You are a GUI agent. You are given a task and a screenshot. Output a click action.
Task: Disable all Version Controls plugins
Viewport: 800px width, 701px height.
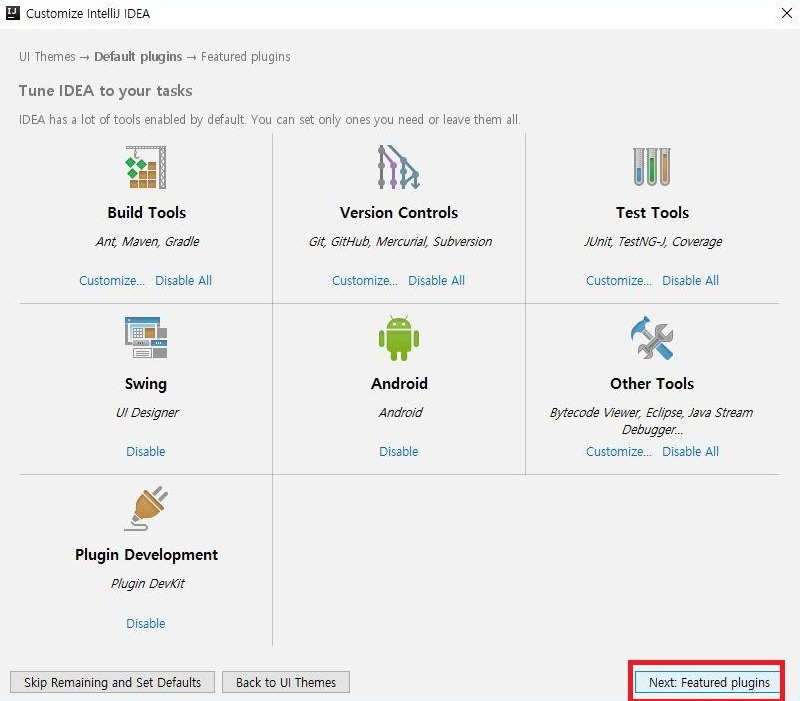click(x=436, y=281)
